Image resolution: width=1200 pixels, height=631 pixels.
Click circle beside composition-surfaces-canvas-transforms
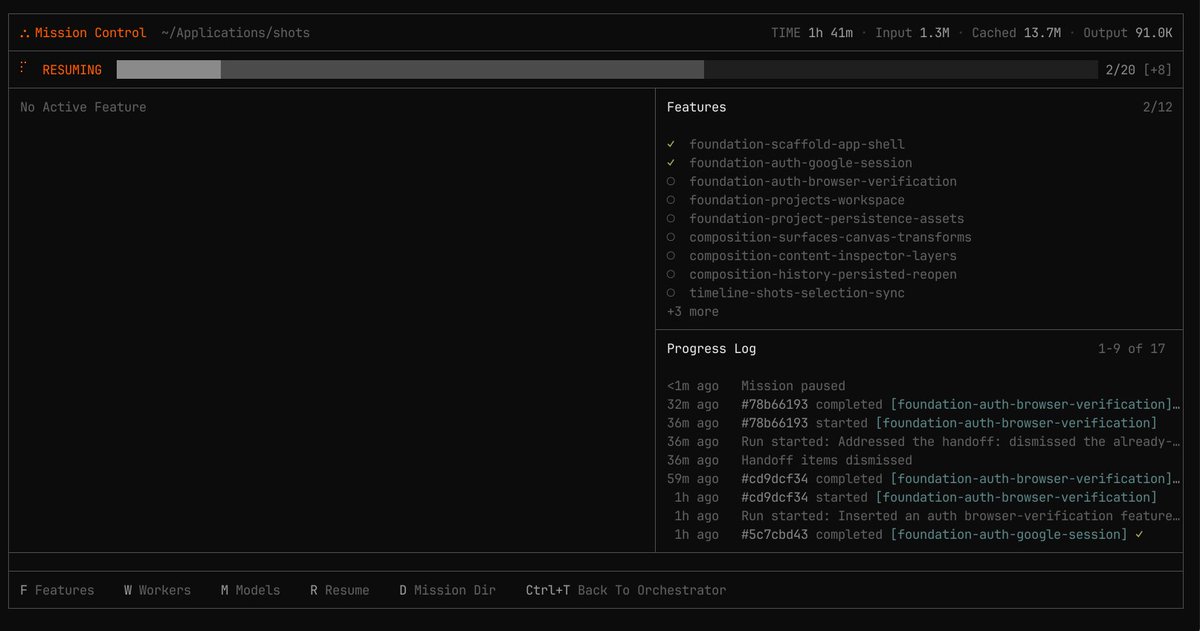coord(671,237)
